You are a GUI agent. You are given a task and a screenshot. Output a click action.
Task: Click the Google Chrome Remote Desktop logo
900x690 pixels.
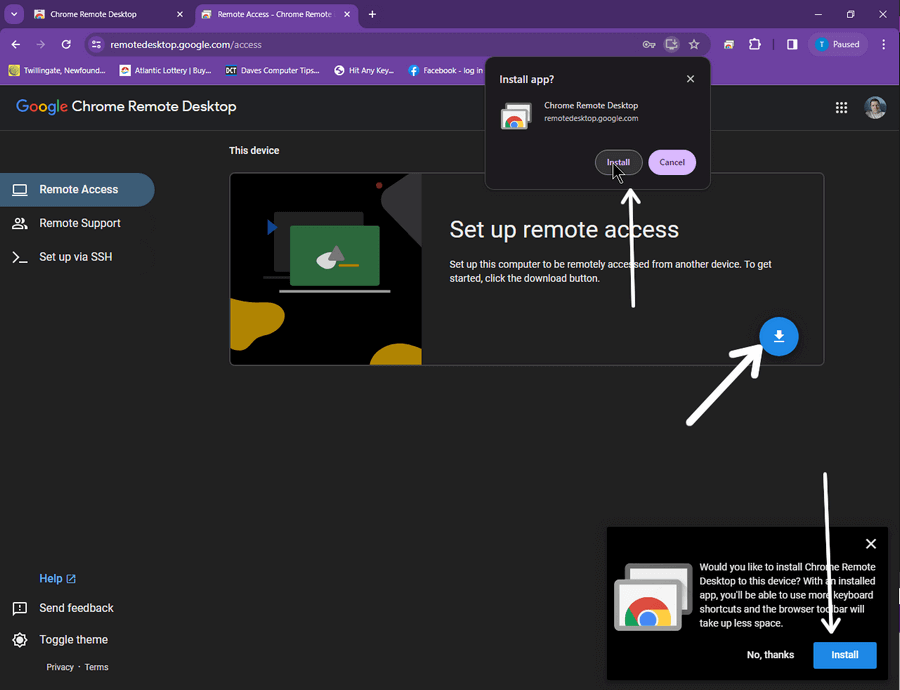126,107
